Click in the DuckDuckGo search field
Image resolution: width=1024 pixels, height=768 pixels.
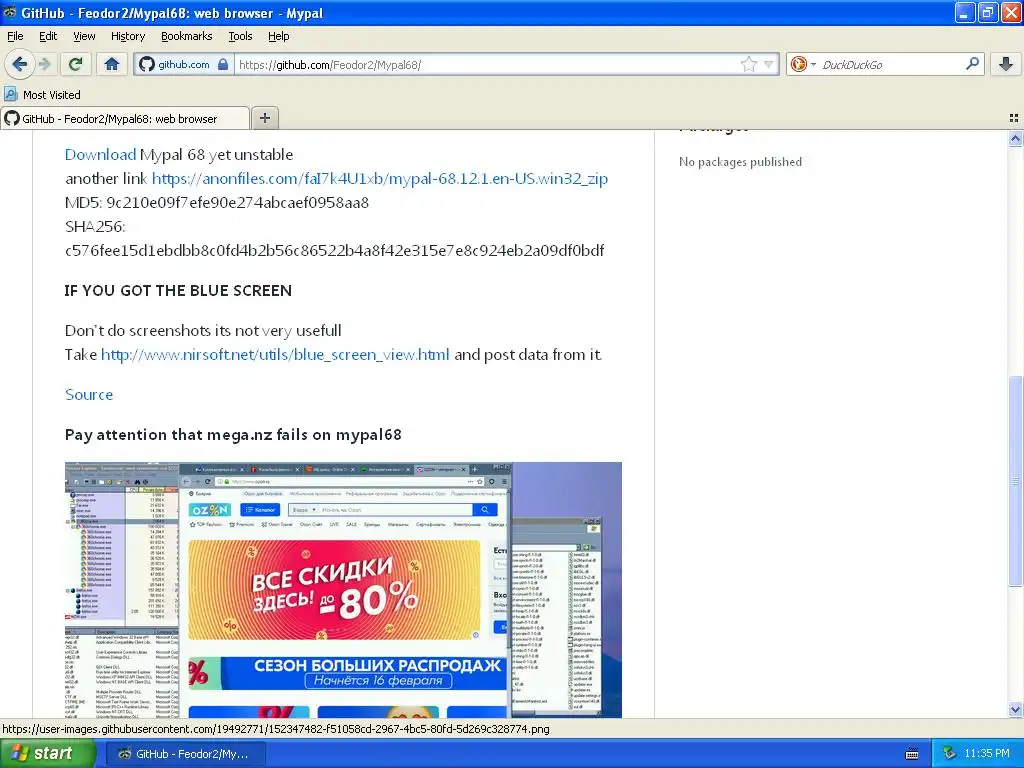[889, 64]
